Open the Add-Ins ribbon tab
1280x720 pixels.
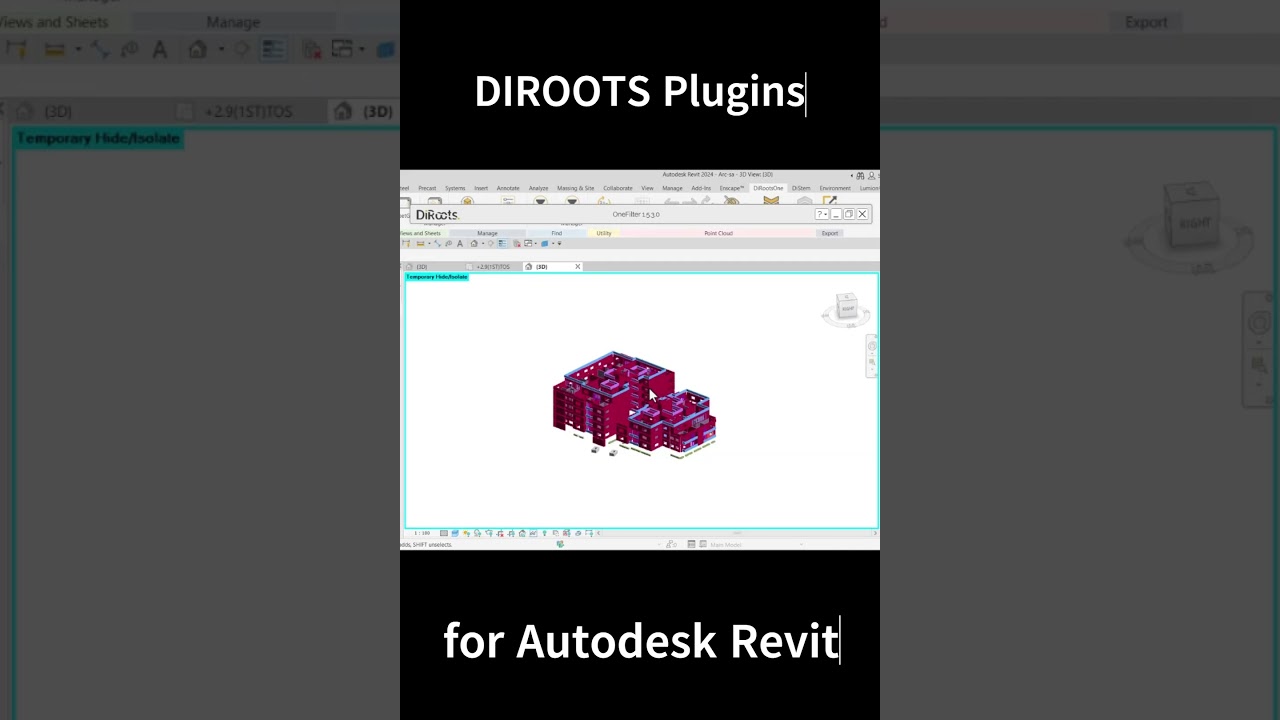[701, 188]
